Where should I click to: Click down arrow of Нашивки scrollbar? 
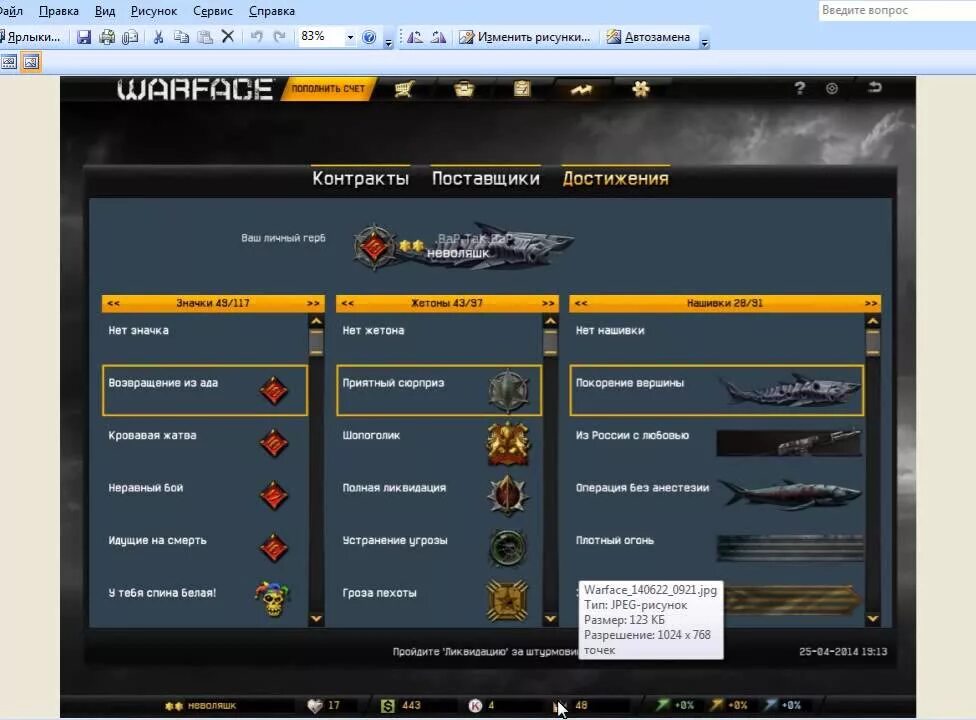click(873, 619)
